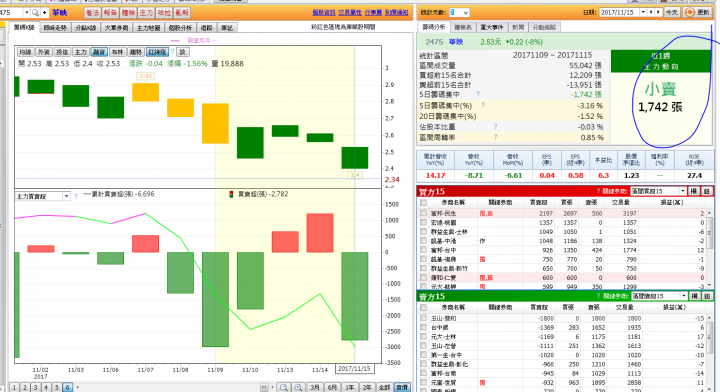Click the blue question mark beside 紅綠柱

[x=173, y=52]
